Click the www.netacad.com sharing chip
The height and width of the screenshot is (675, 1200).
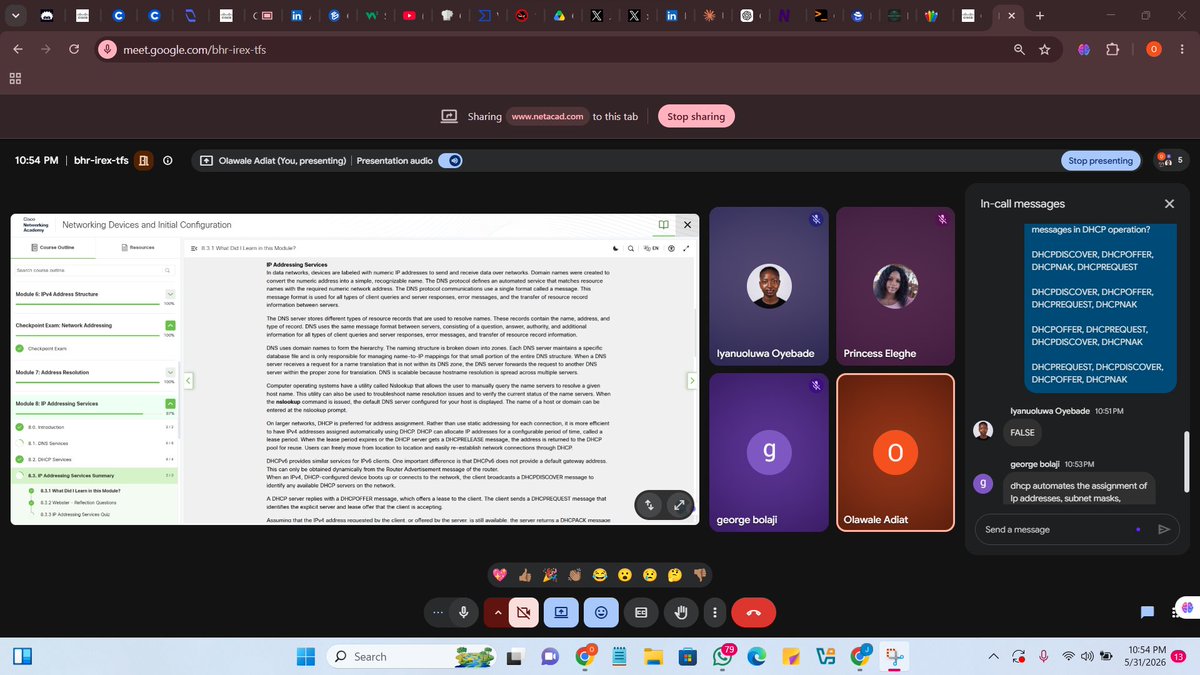coord(547,116)
